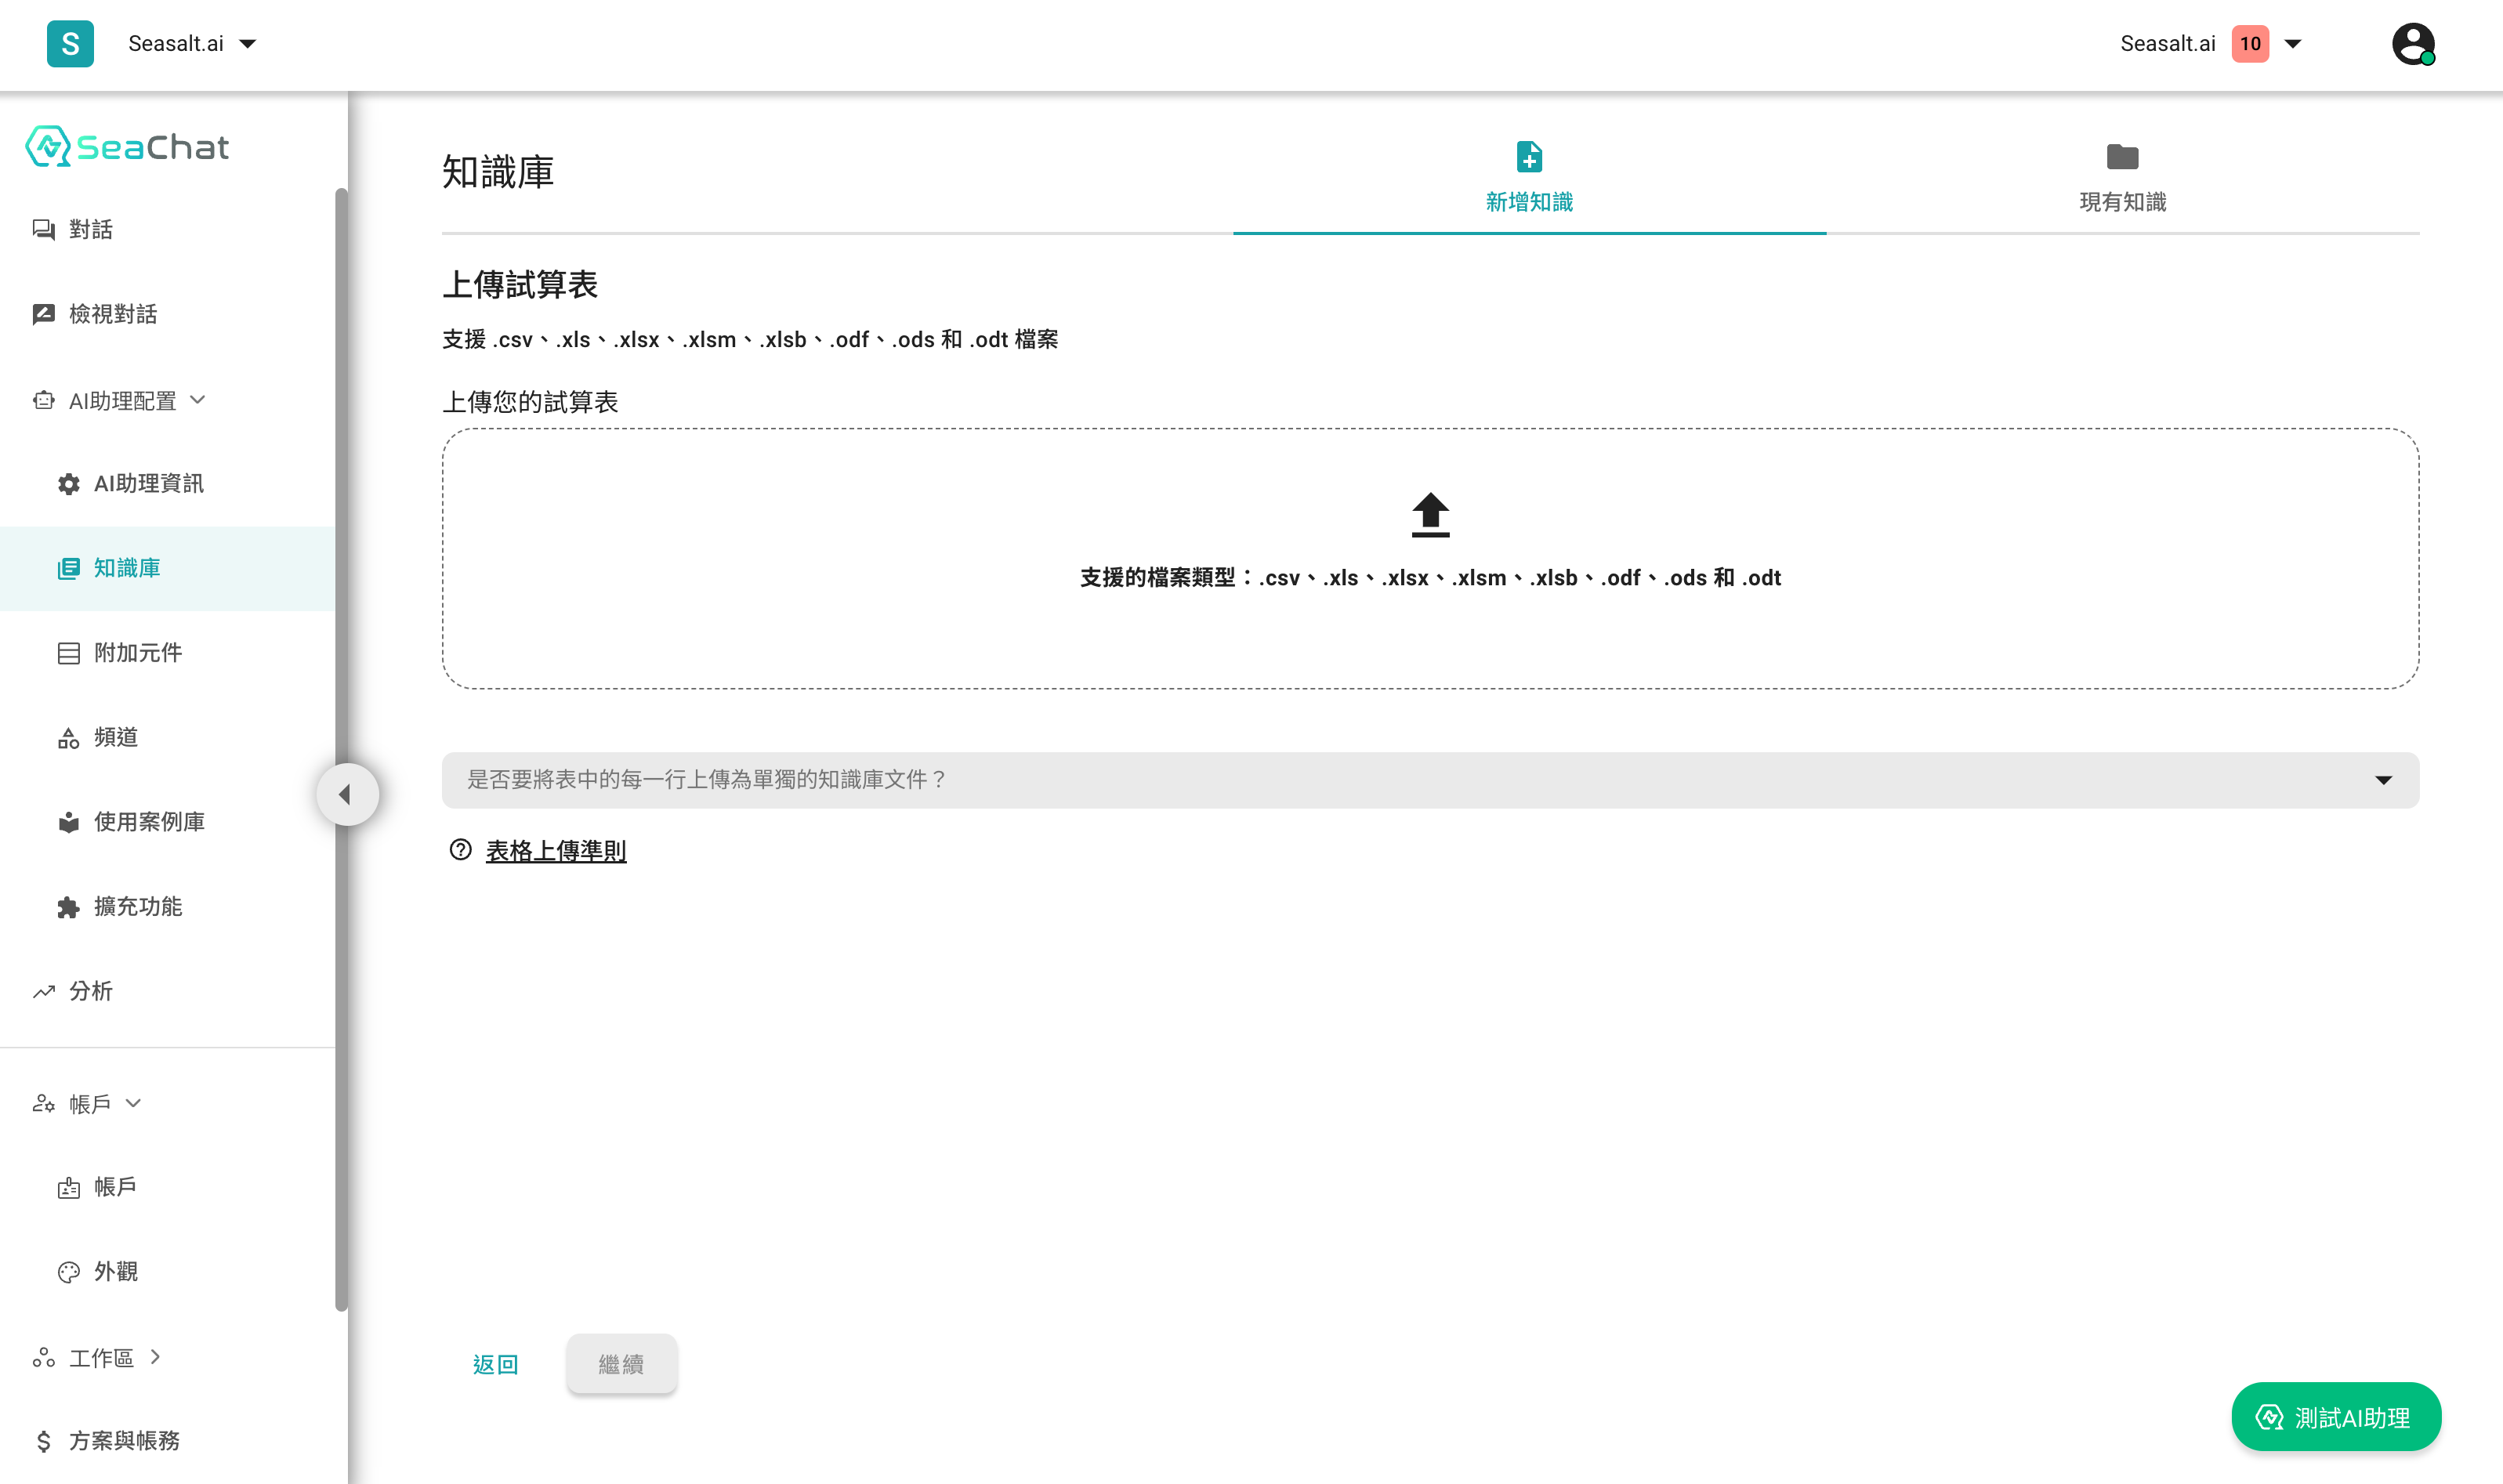The image size is (2503, 1484).
Task: Click the 帳戶 ID badge icon
Action: [x=68, y=1188]
